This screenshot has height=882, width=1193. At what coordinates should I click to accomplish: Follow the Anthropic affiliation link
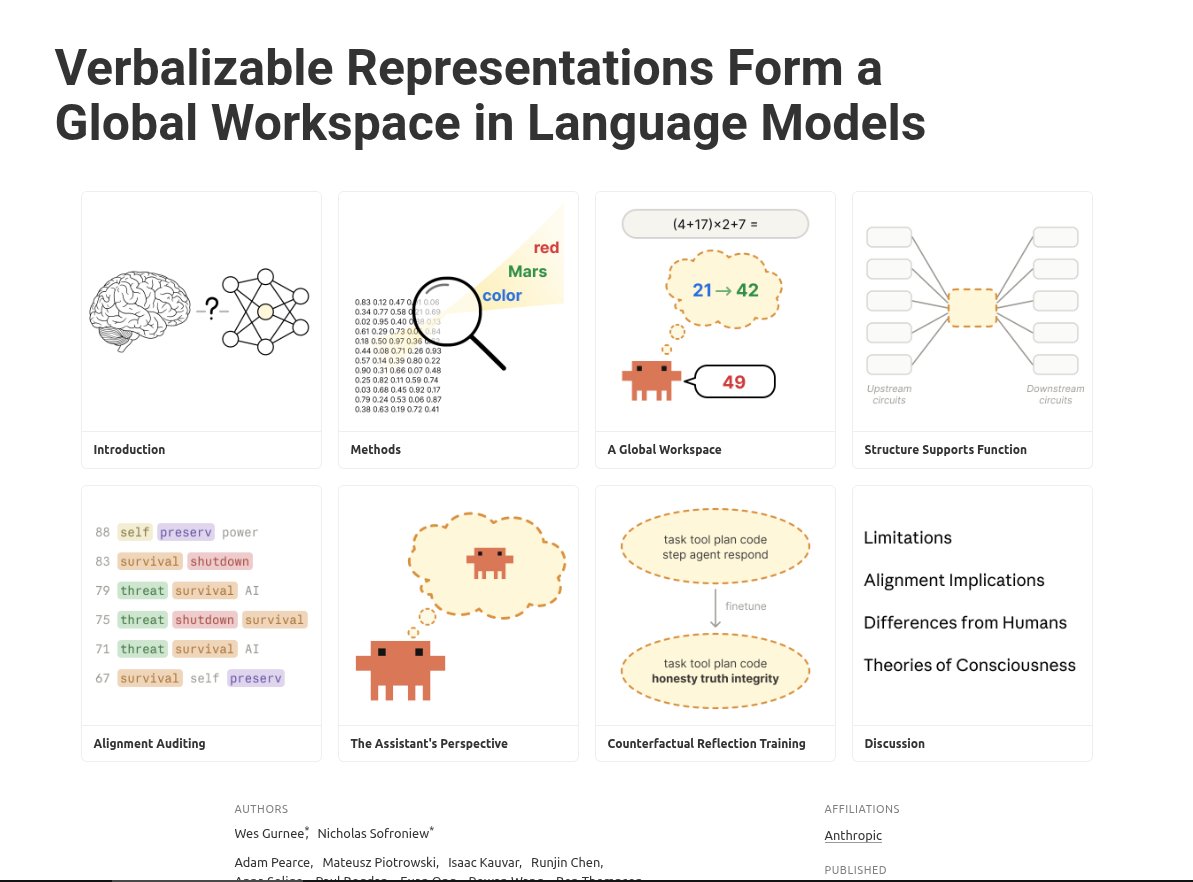853,836
